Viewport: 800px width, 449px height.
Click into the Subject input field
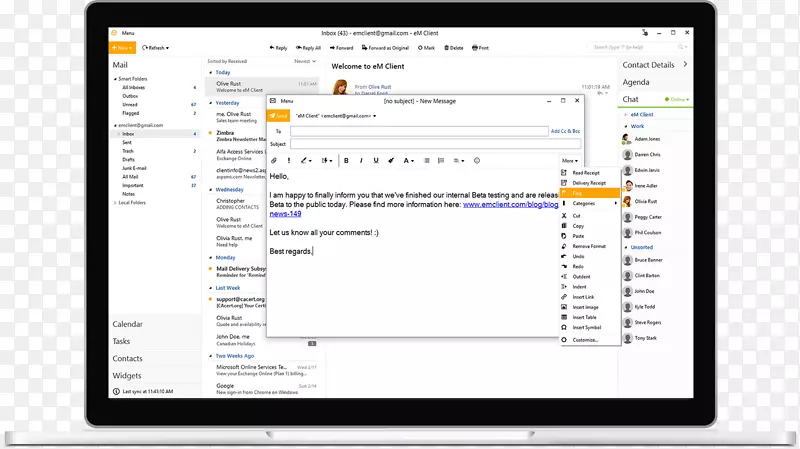tap(420, 144)
